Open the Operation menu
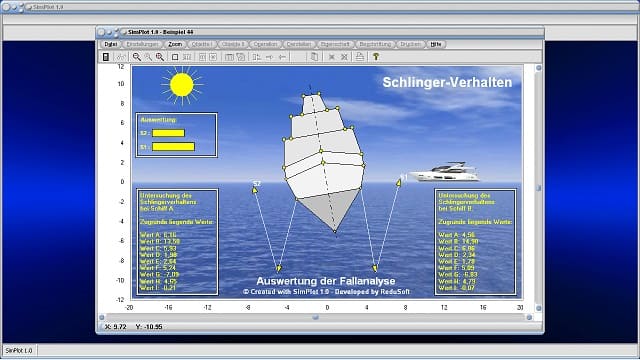The width and height of the screenshot is (640, 360). (x=265, y=44)
